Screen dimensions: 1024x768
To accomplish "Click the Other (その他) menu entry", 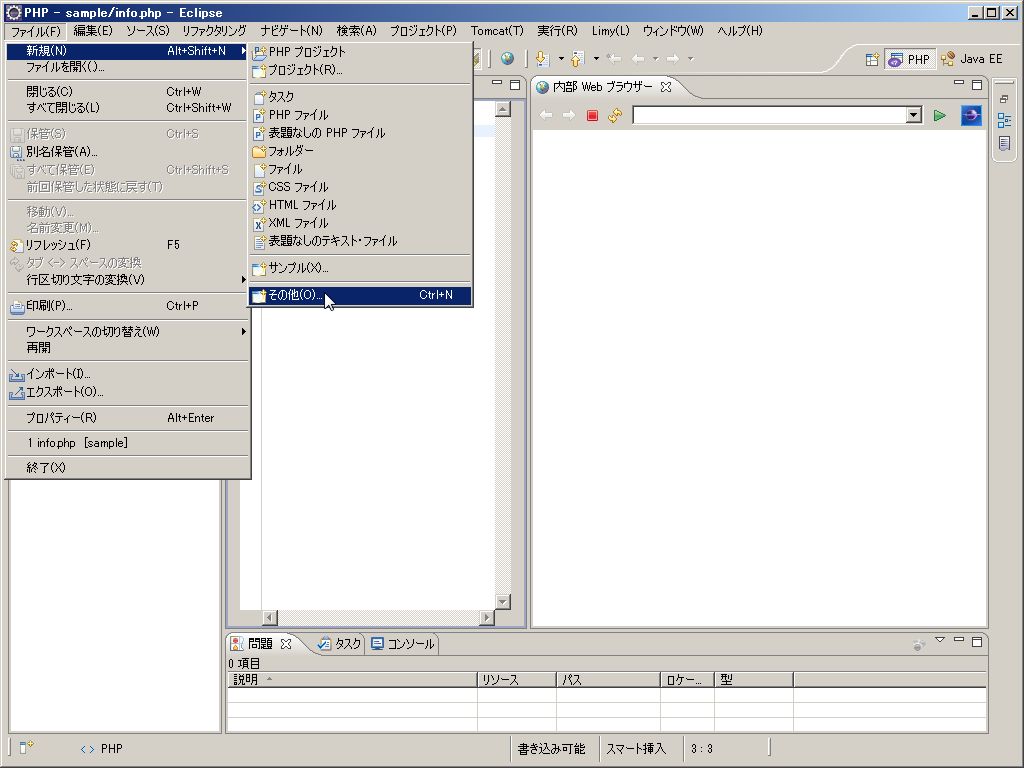I will pos(360,295).
